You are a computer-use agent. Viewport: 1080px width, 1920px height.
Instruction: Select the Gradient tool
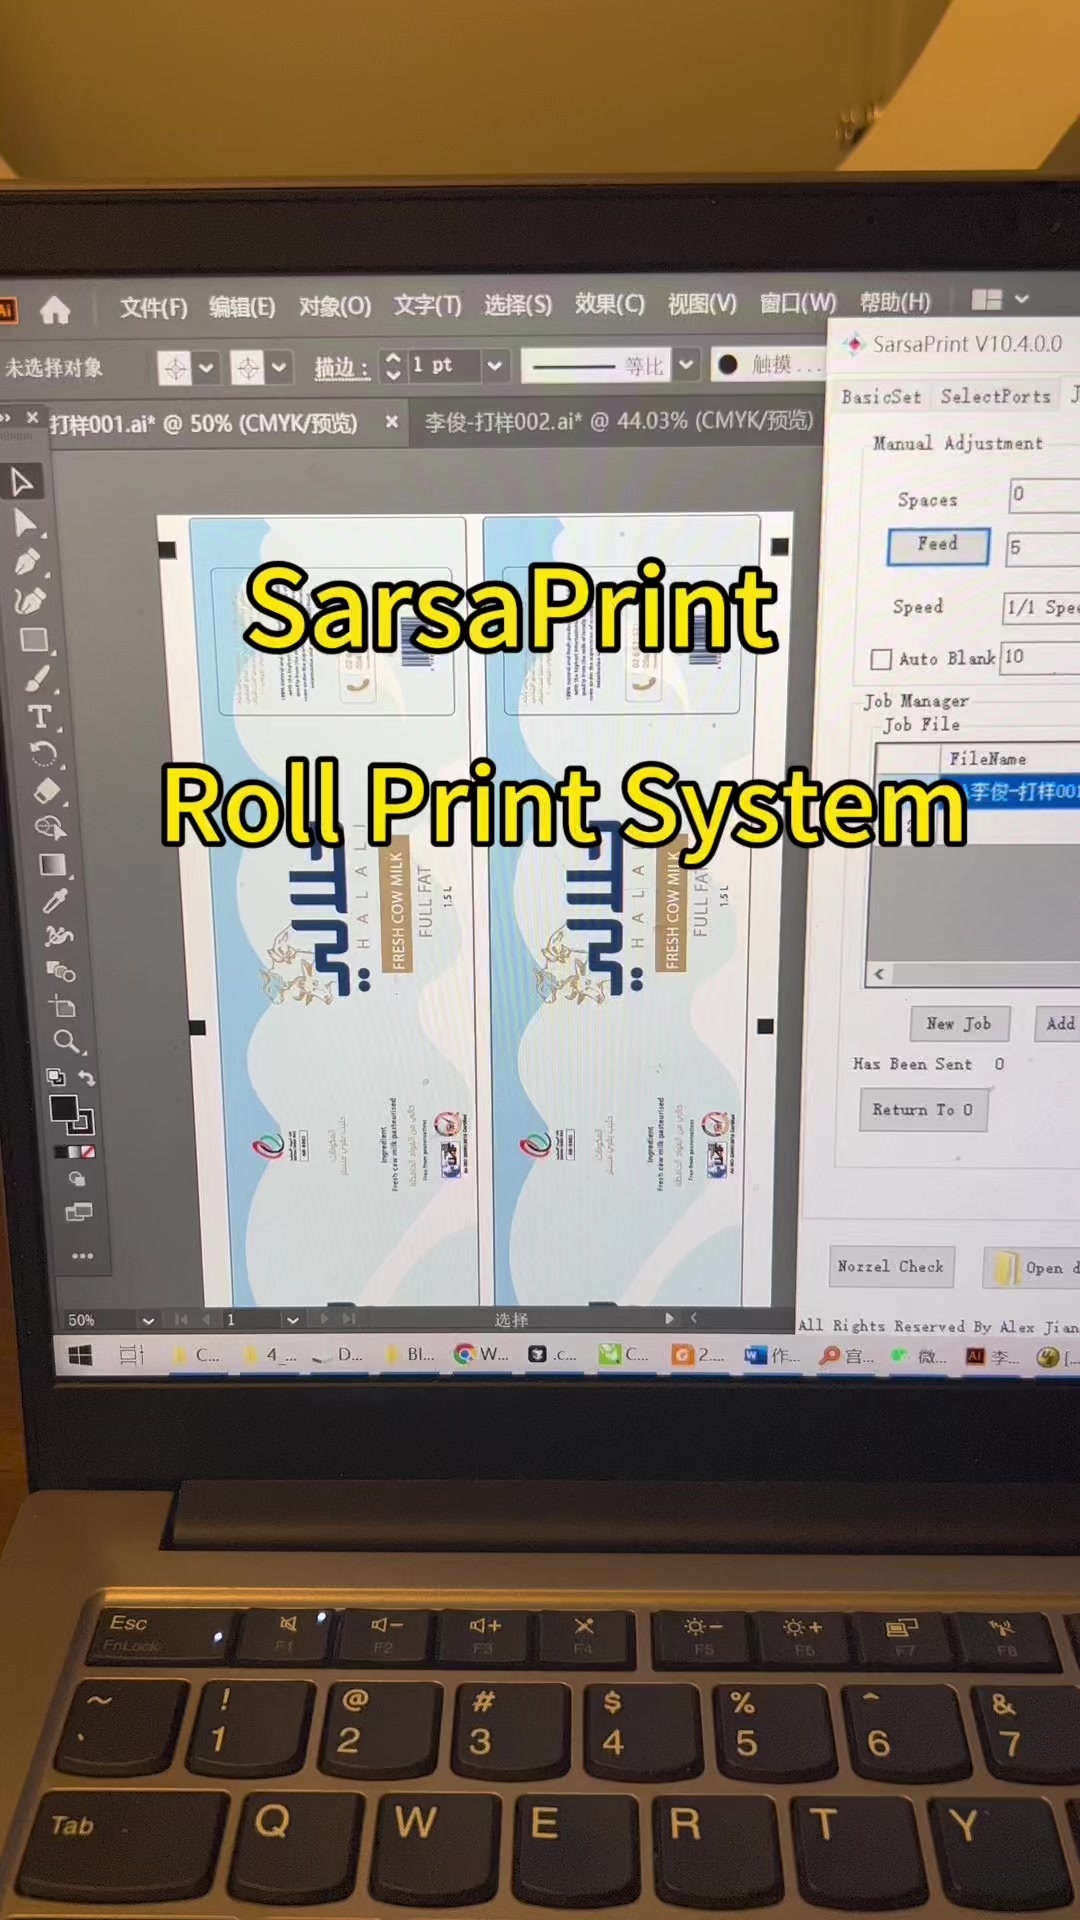tap(52, 865)
